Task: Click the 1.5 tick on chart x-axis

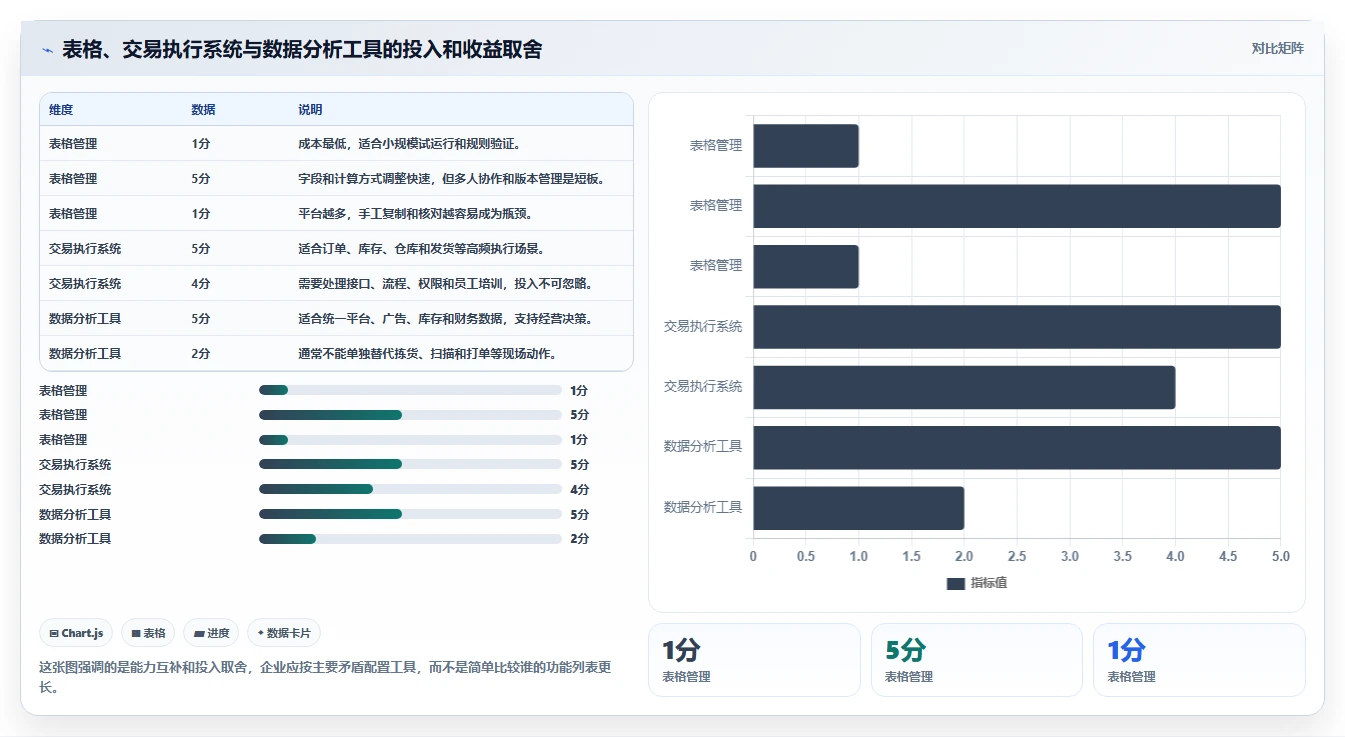Action: pos(911,556)
